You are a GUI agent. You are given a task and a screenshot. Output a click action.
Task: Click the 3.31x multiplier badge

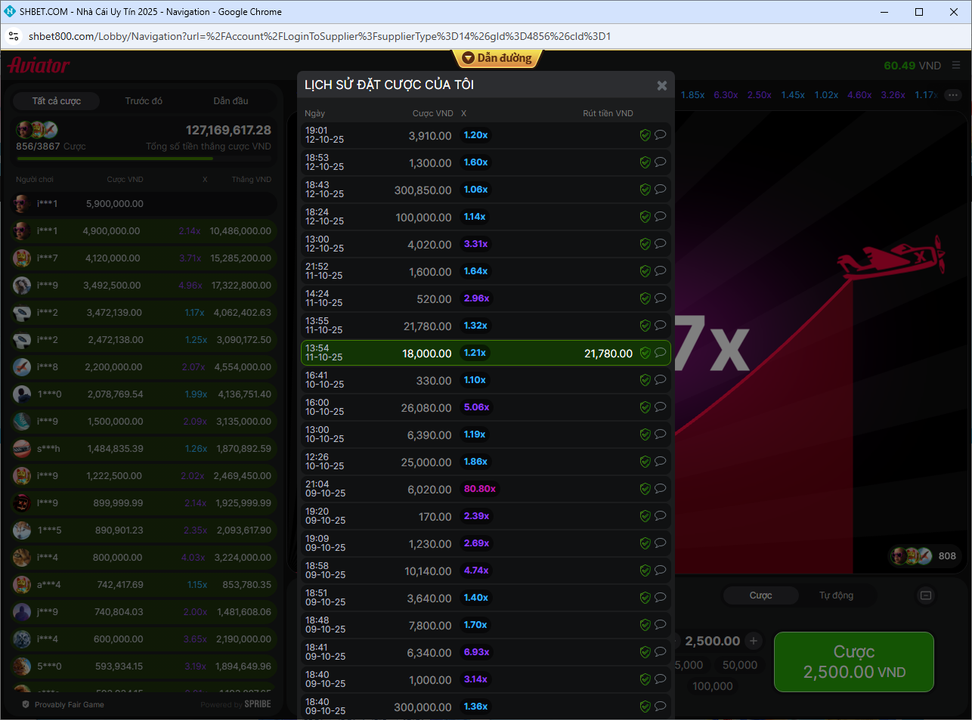[x=475, y=244]
